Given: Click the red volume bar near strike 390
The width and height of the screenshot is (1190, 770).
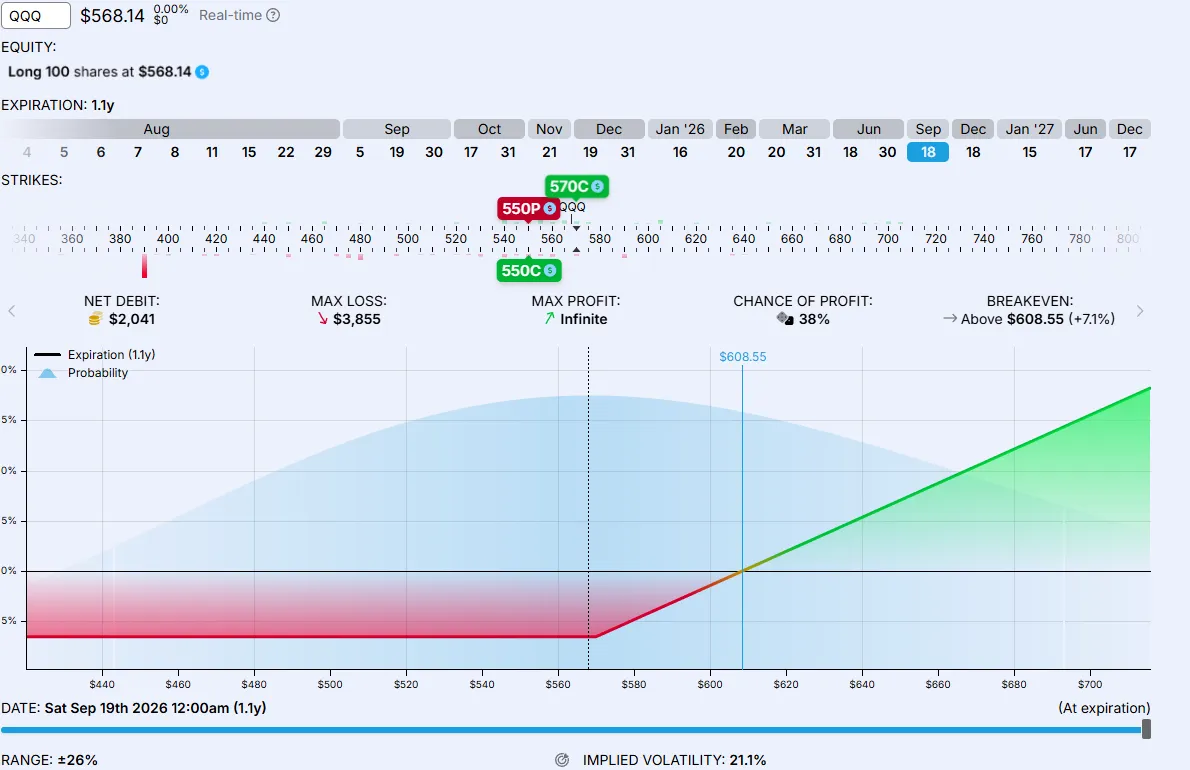Looking at the screenshot, I should click(x=144, y=266).
